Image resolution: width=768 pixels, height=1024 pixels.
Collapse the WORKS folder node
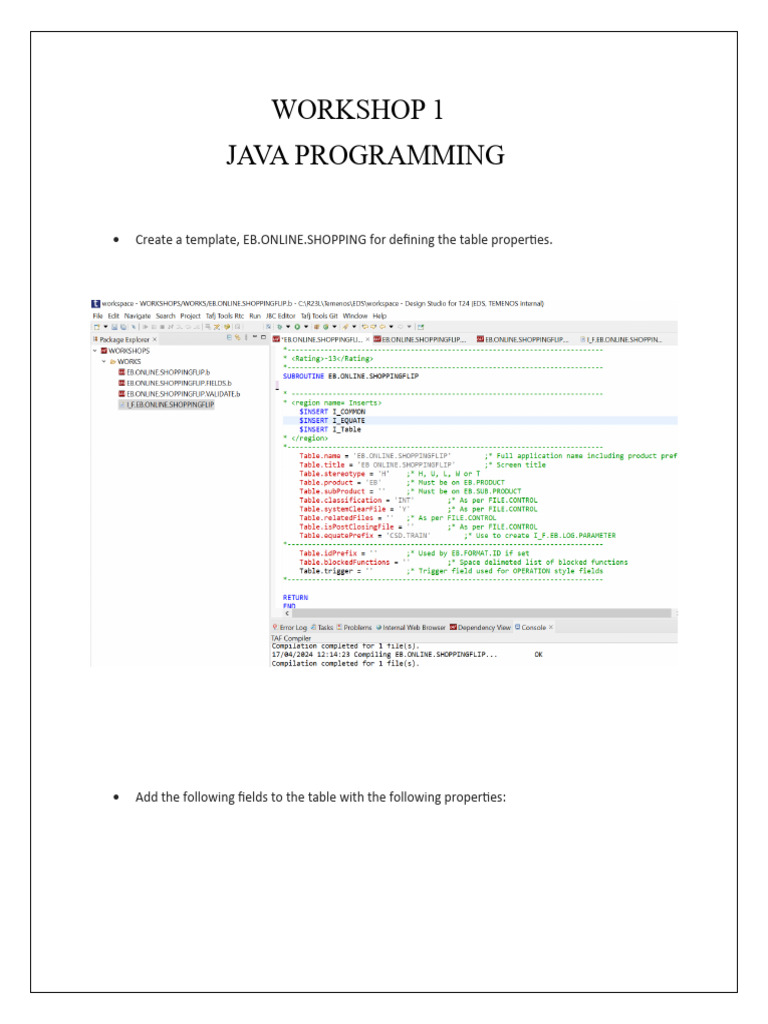pos(103,361)
